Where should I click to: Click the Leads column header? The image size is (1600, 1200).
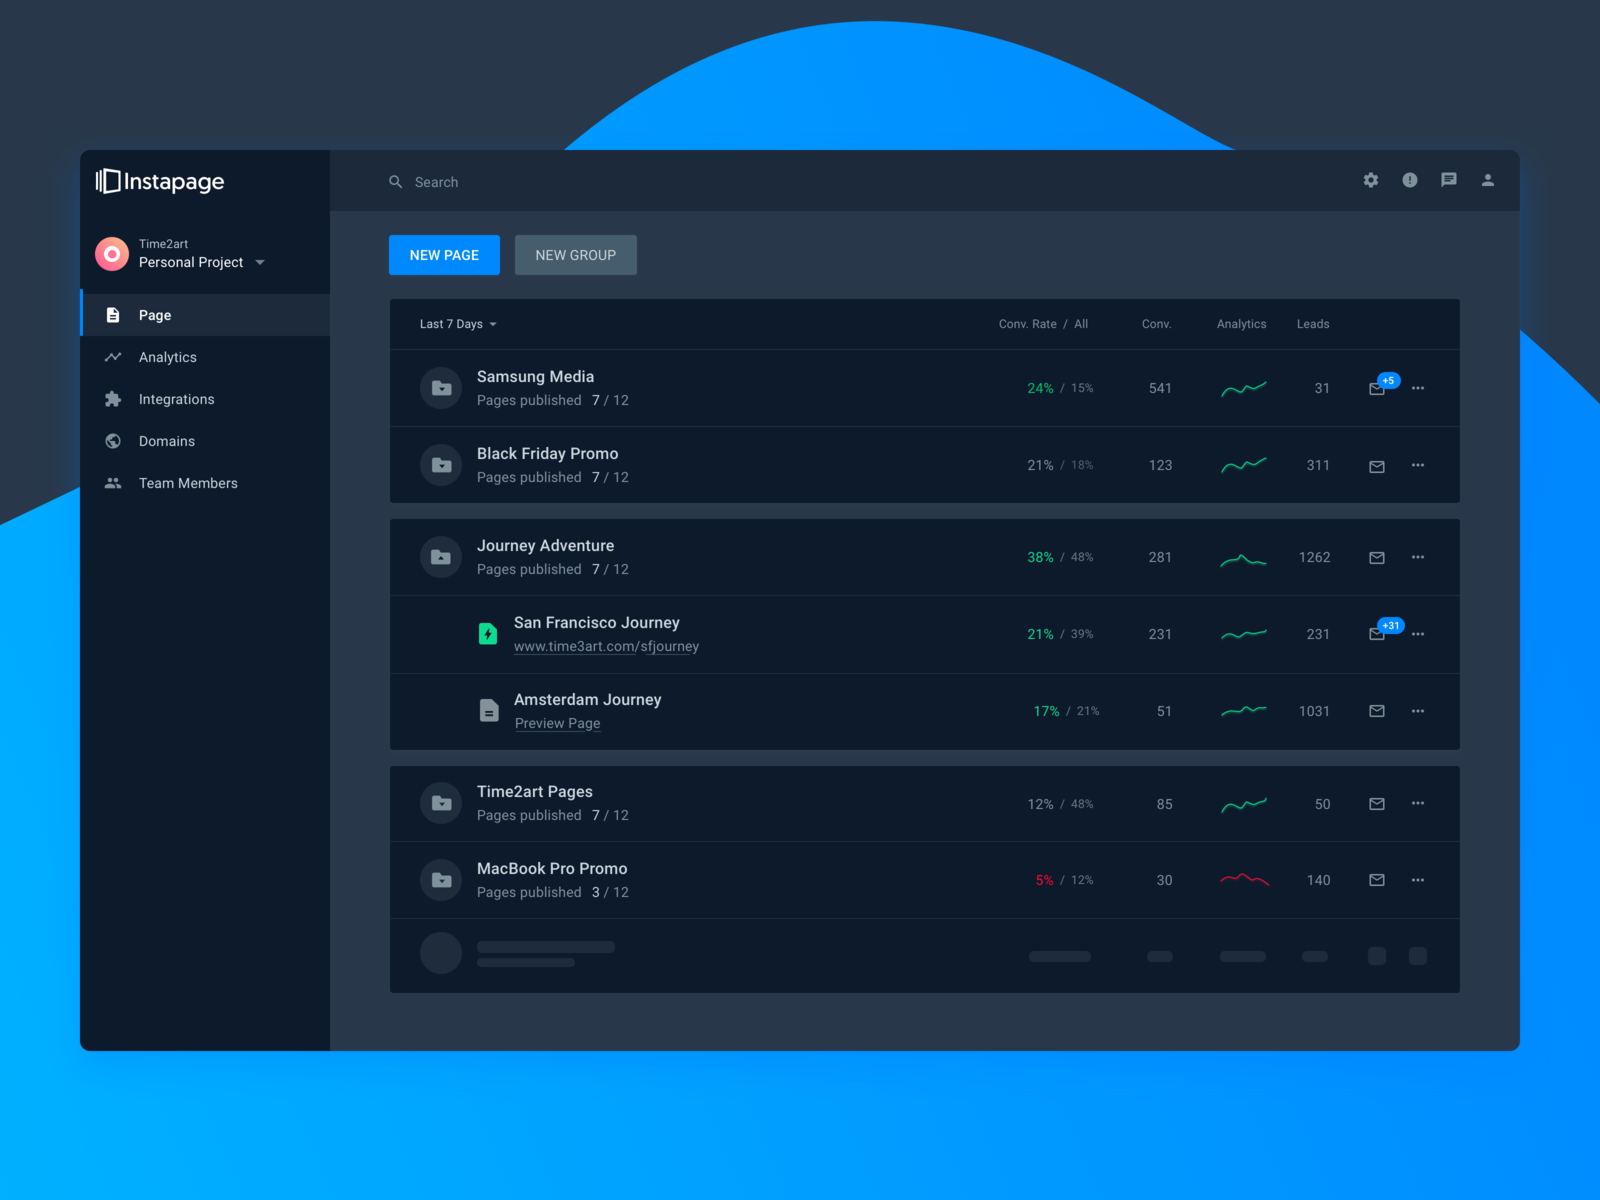point(1313,324)
